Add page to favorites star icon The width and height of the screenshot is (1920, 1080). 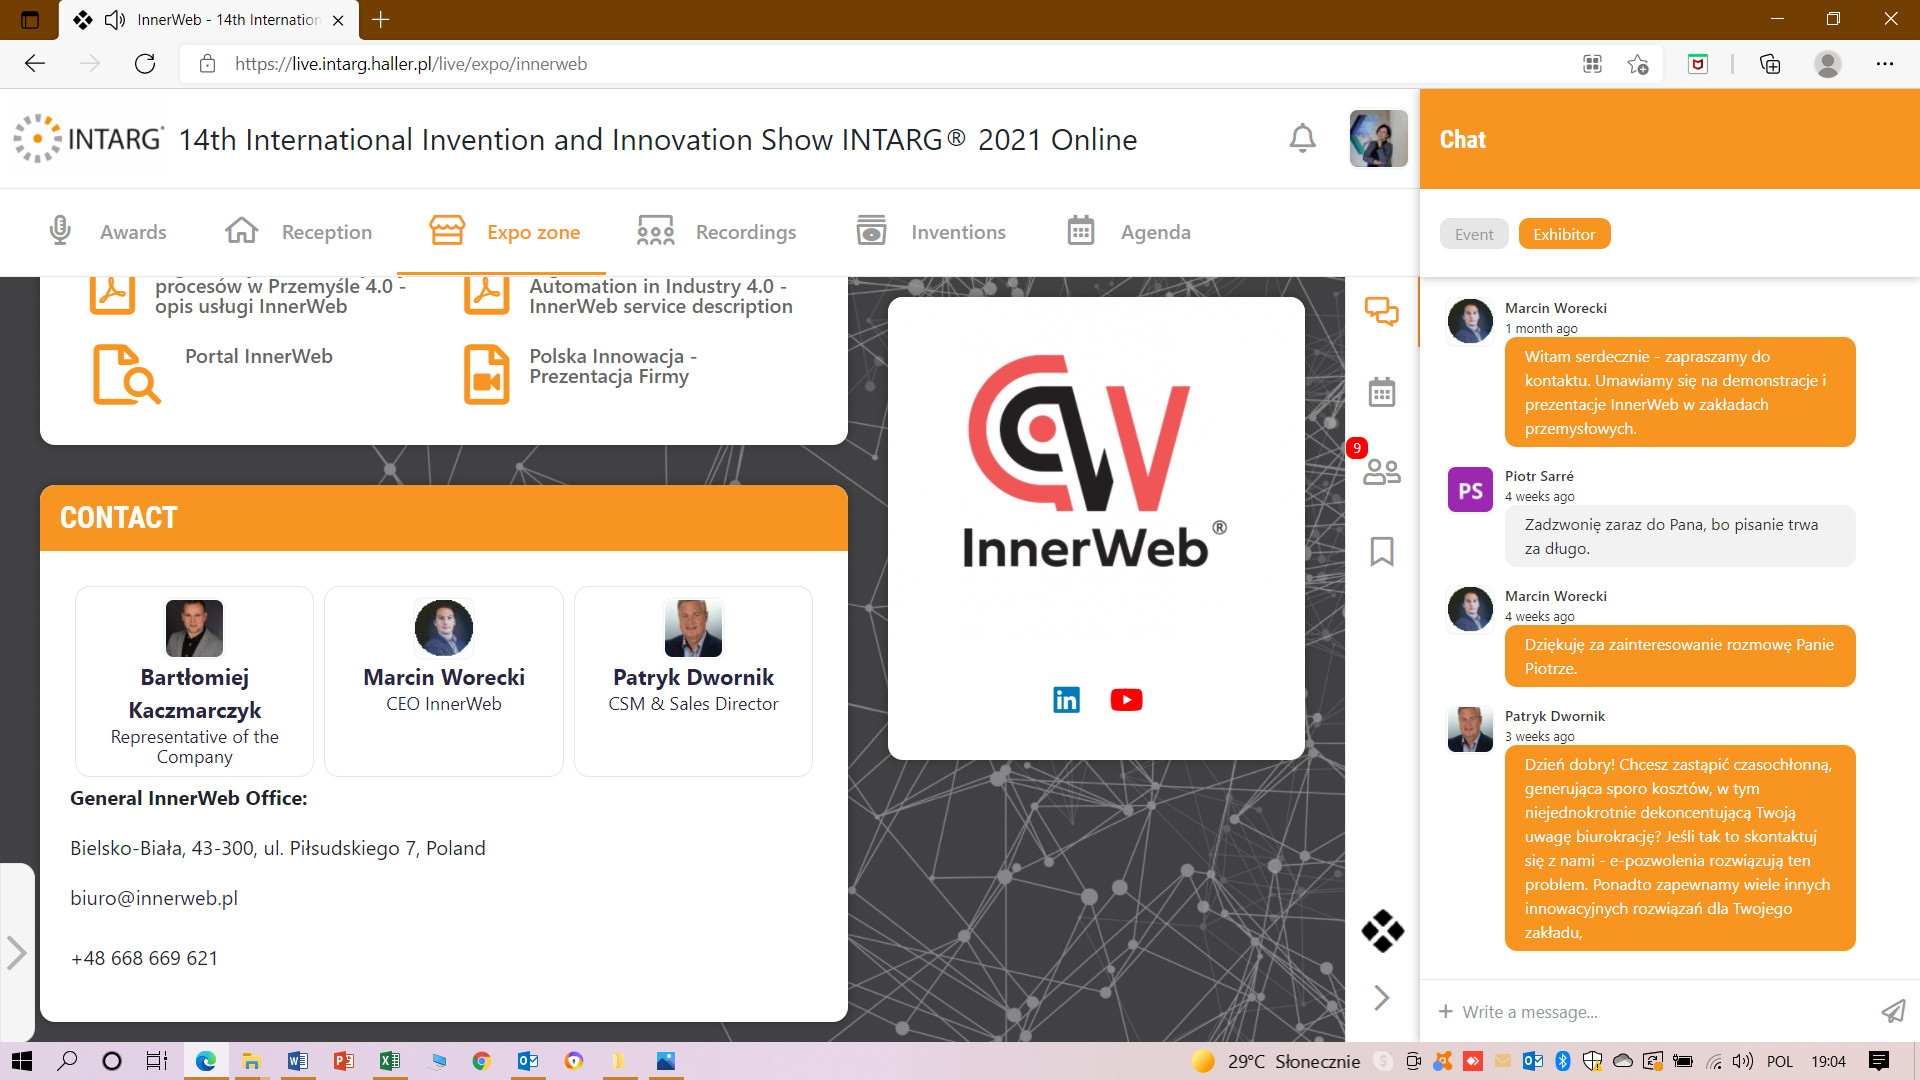[x=1637, y=64]
